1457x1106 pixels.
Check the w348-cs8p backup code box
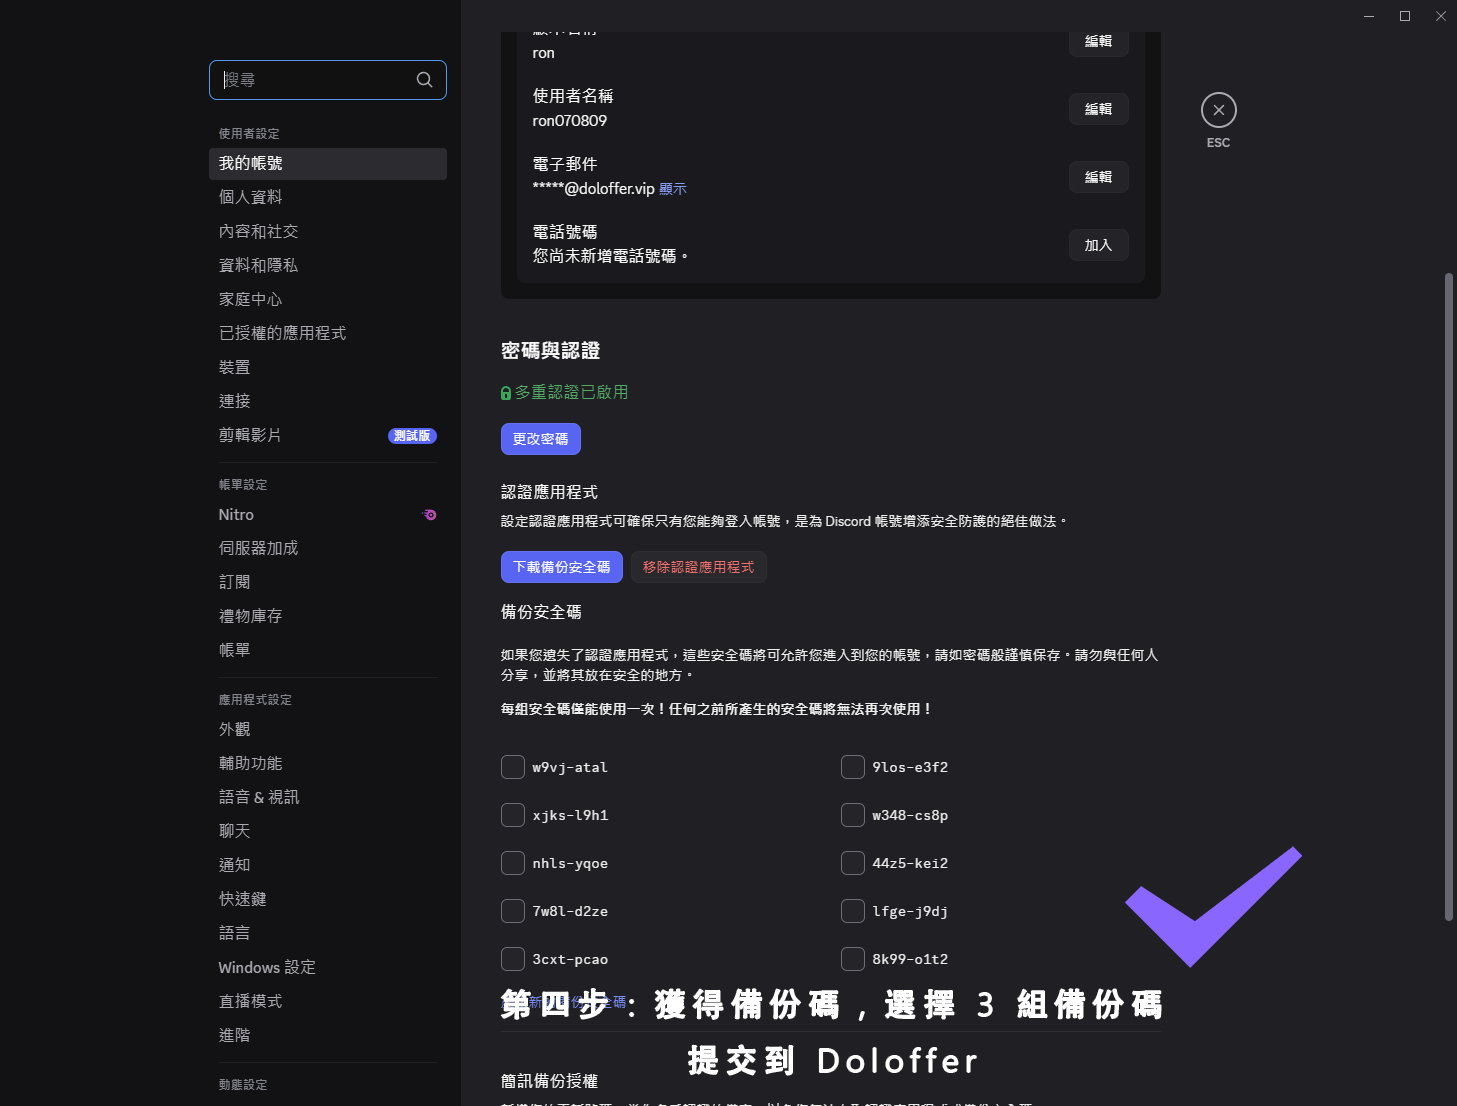pyautogui.click(x=853, y=815)
